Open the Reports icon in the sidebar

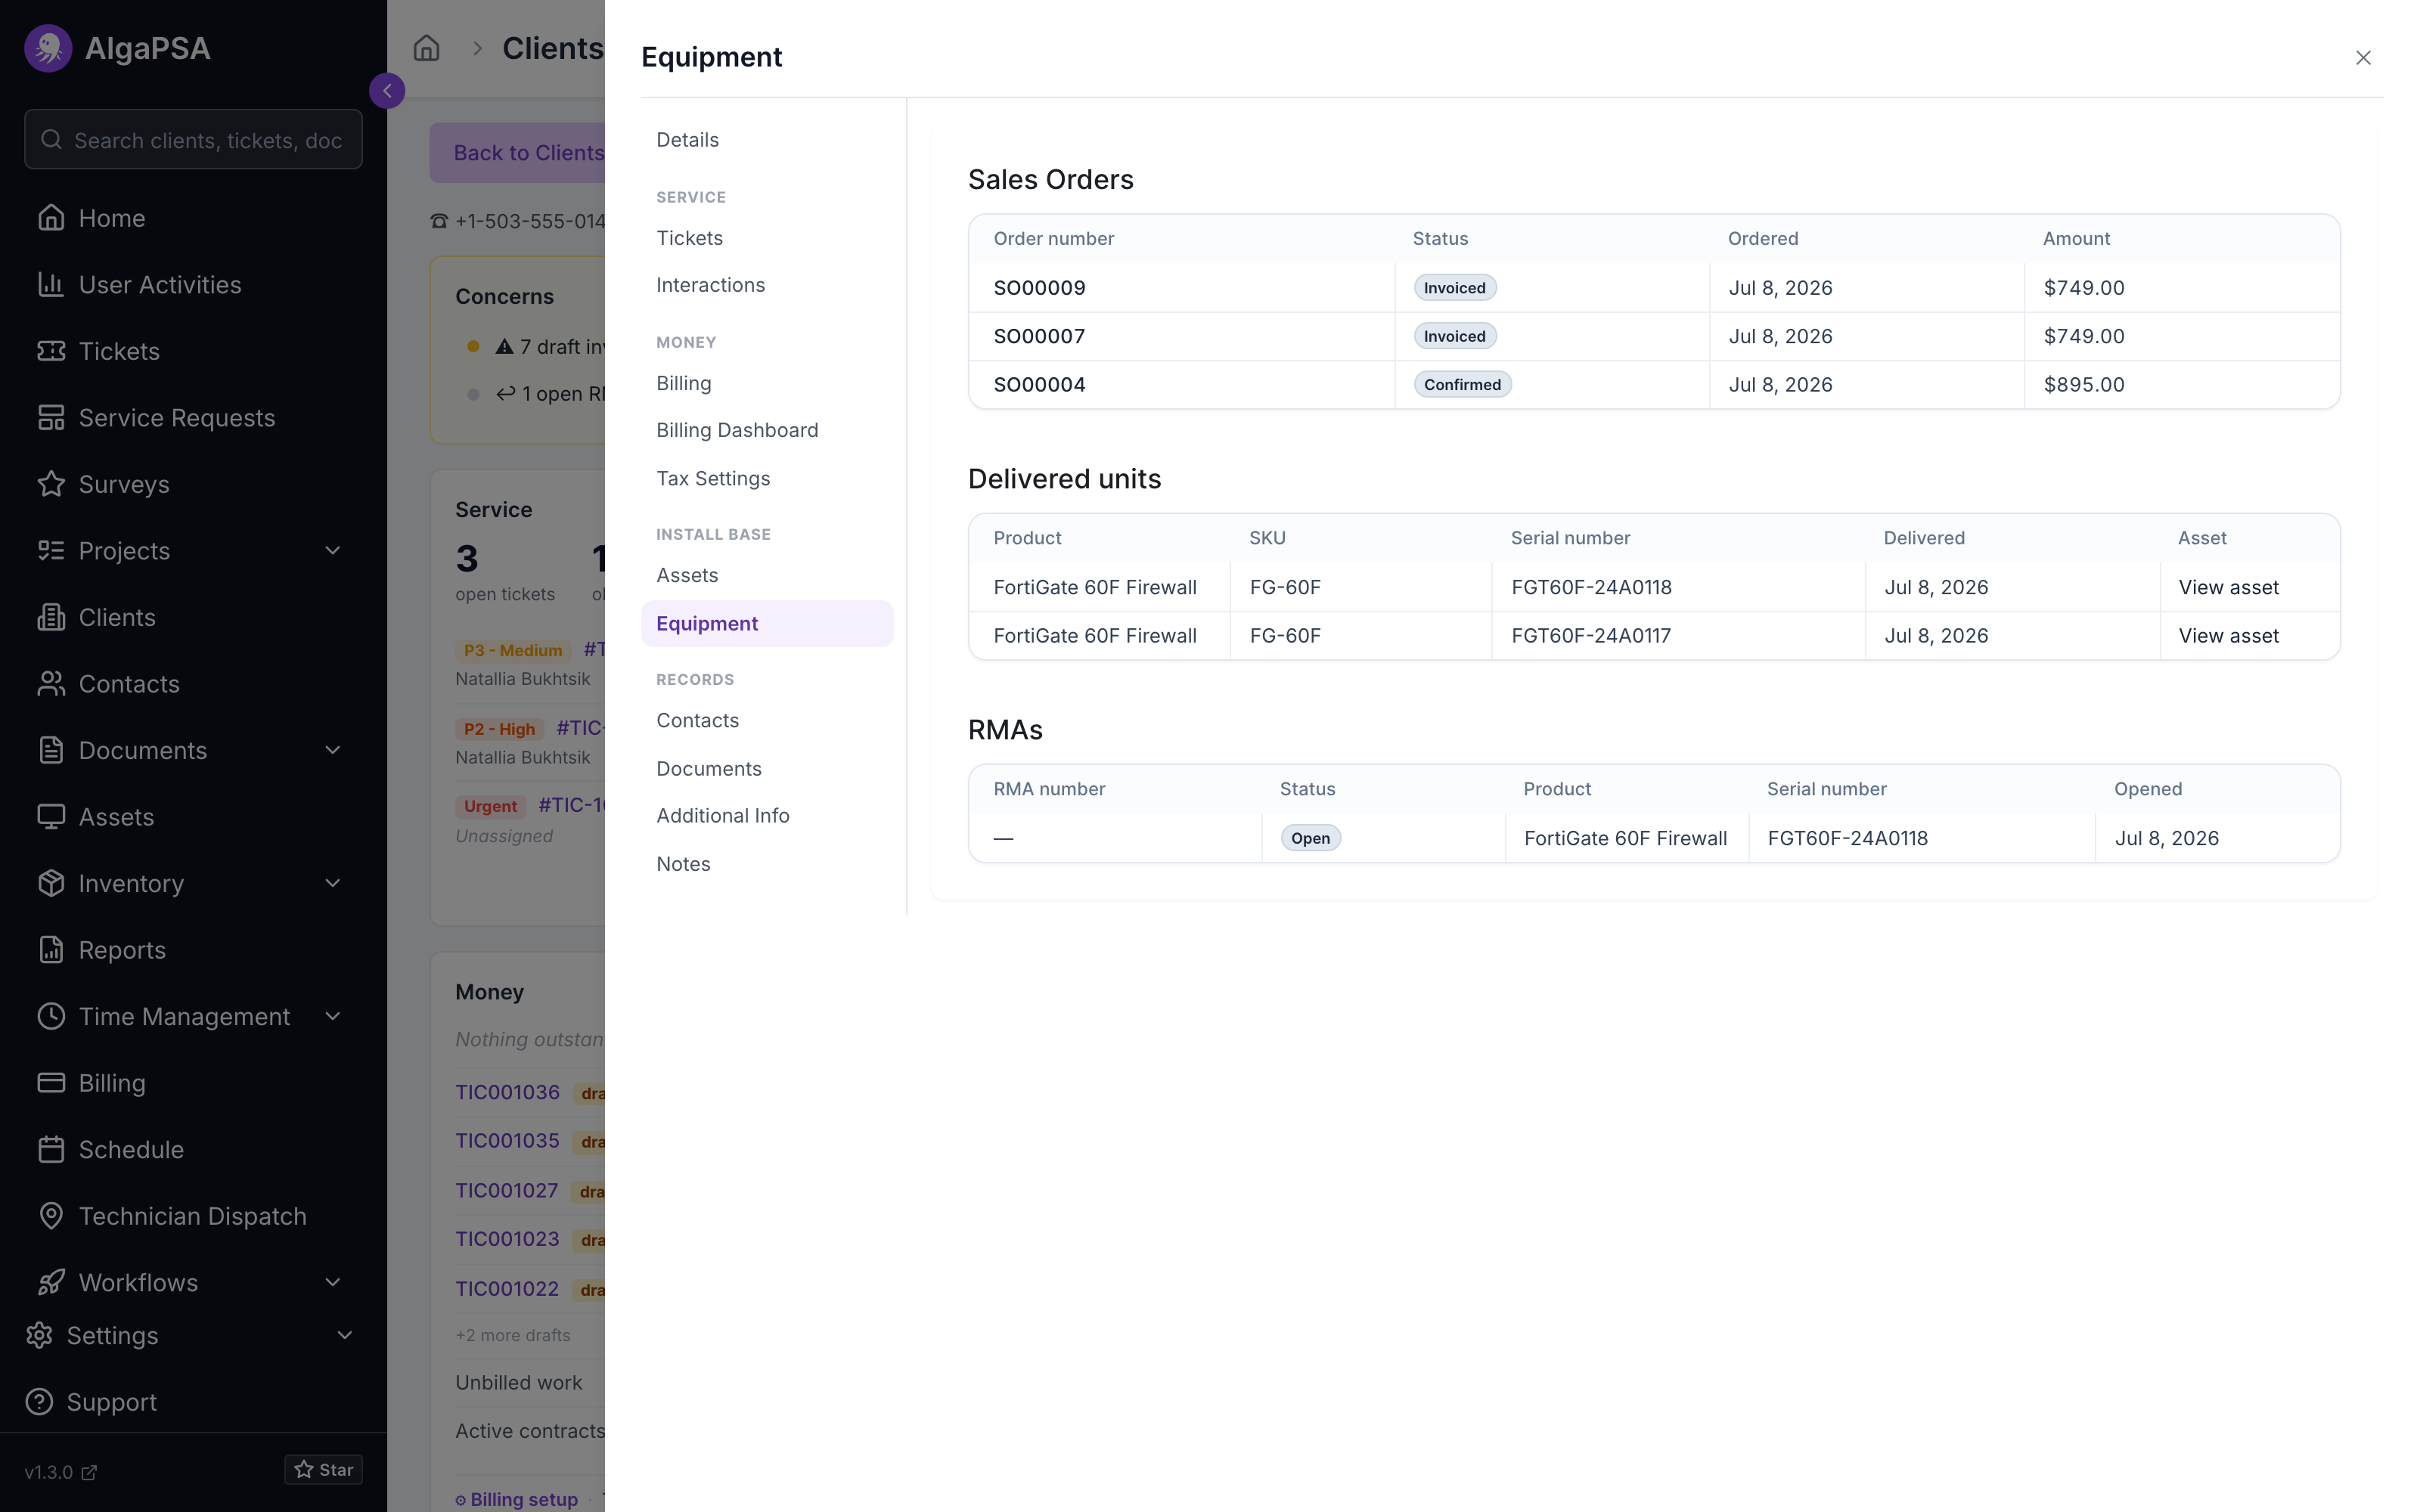(x=51, y=949)
